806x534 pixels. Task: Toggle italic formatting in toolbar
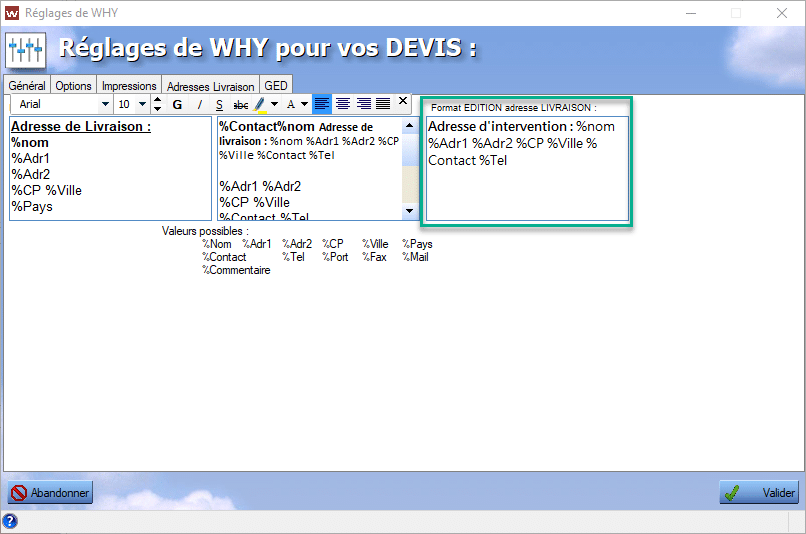click(x=199, y=104)
